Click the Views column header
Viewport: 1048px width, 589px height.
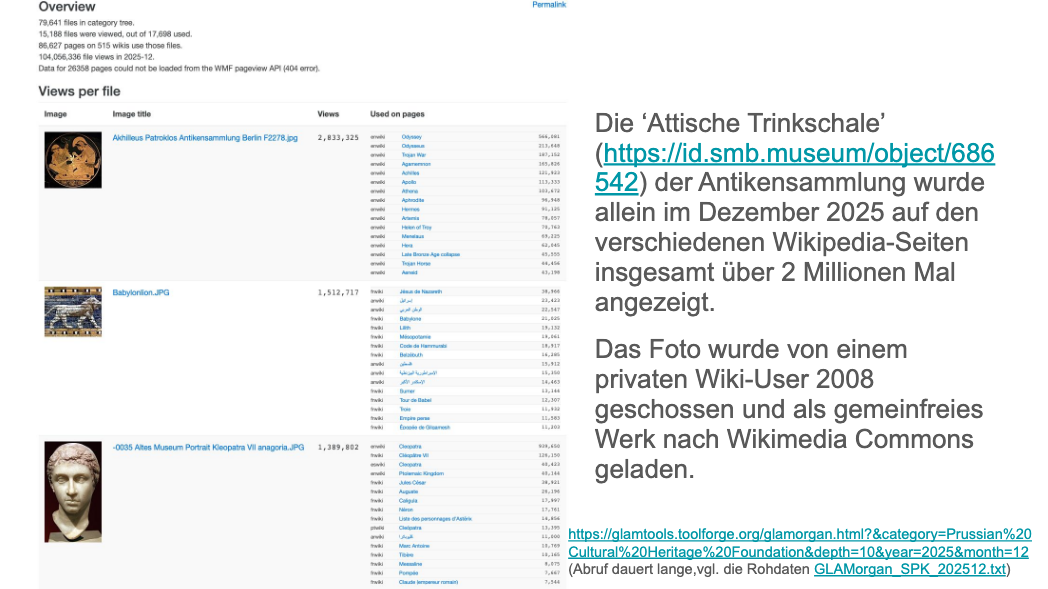pyautogui.click(x=328, y=114)
